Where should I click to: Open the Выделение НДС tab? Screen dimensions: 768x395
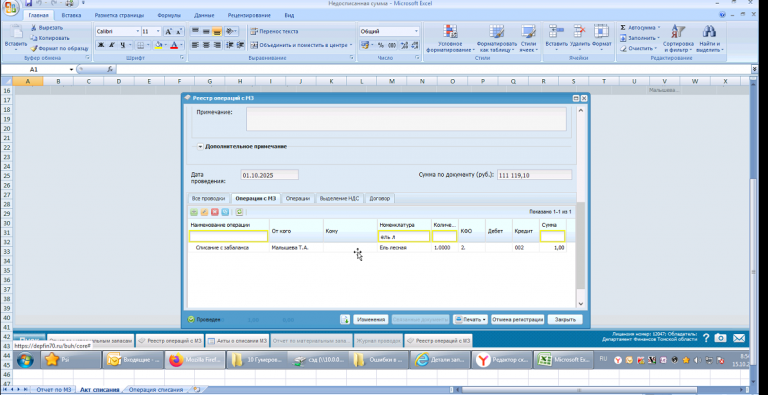[x=339, y=198]
